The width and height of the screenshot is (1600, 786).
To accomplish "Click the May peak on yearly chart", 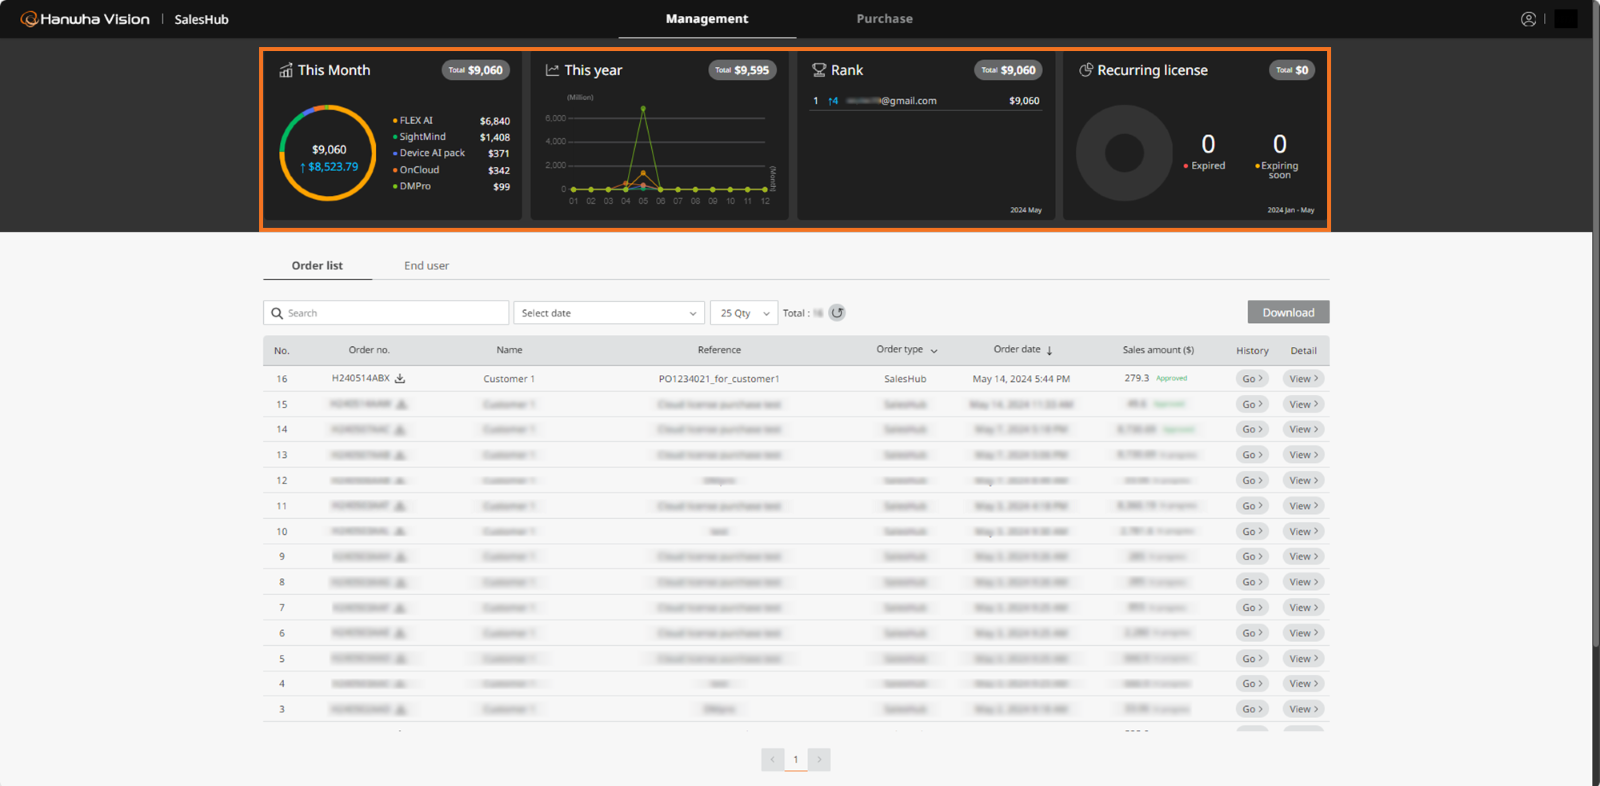I will (x=643, y=108).
